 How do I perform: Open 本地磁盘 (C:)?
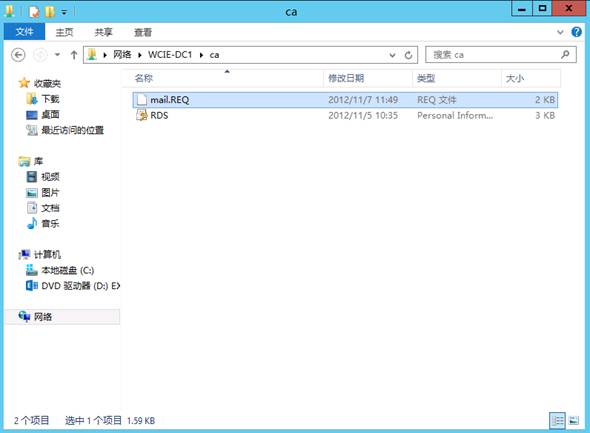coord(68,270)
